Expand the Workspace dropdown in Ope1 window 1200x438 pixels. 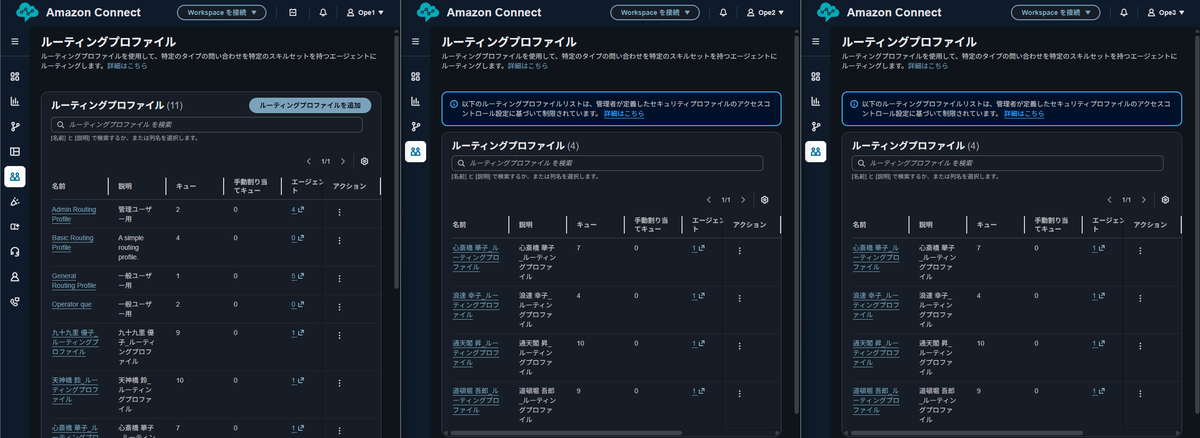pyautogui.click(x=222, y=13)
